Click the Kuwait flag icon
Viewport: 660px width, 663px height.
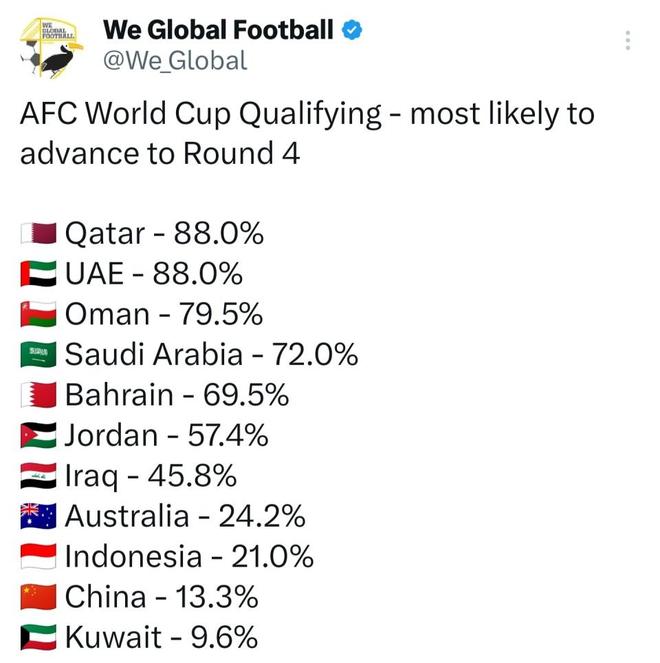click(40, 638)
